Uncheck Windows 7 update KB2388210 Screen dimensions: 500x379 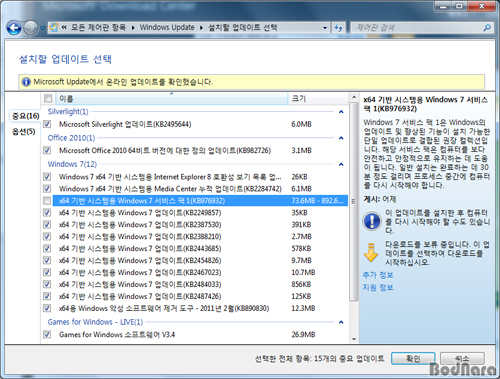click(x=47, y=237)
